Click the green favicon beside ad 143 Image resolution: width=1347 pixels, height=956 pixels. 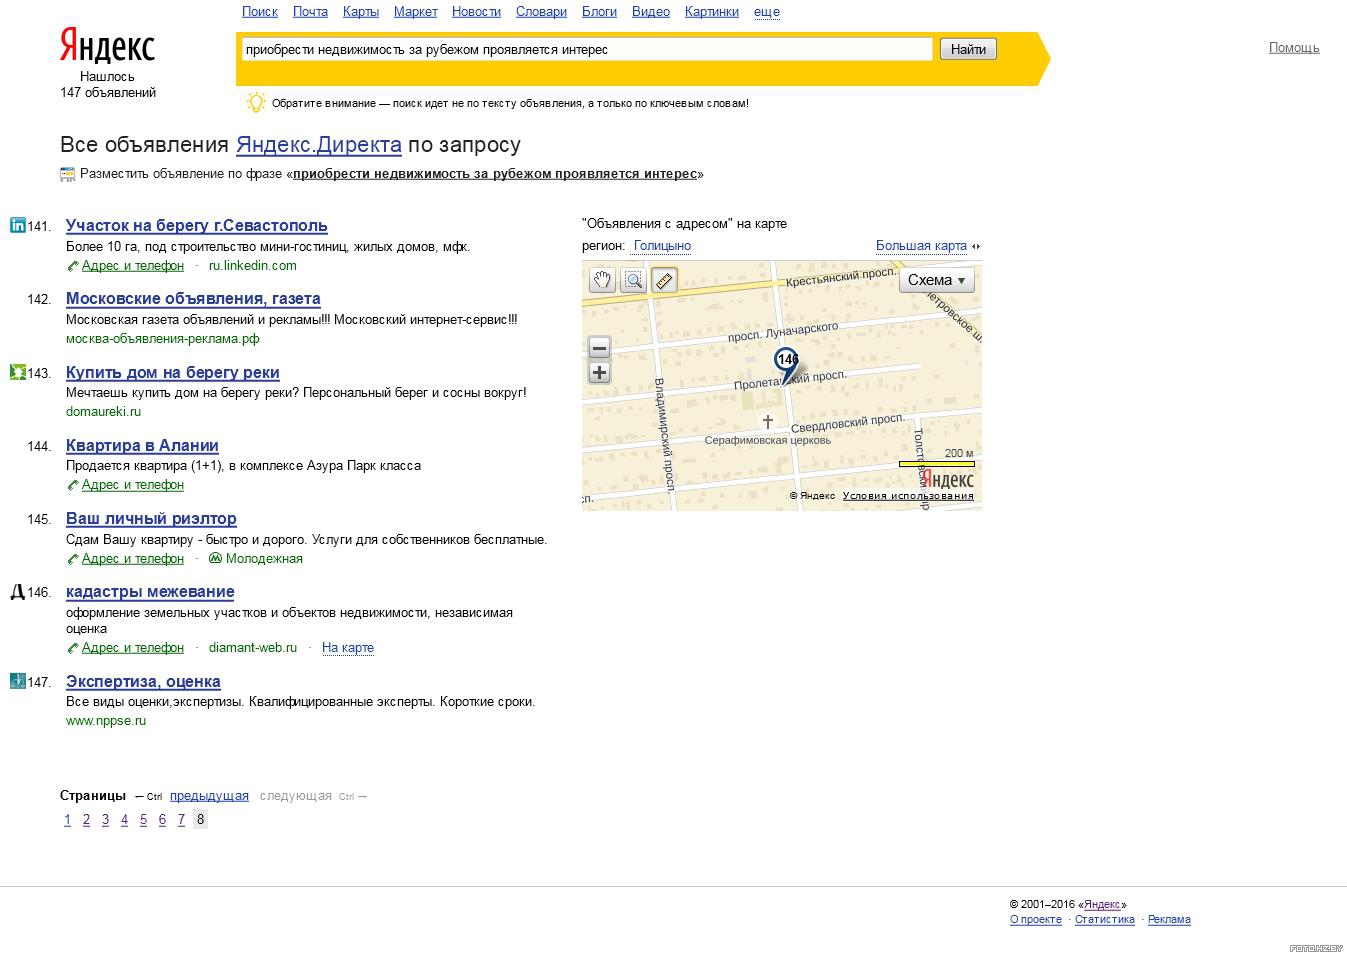18,372
